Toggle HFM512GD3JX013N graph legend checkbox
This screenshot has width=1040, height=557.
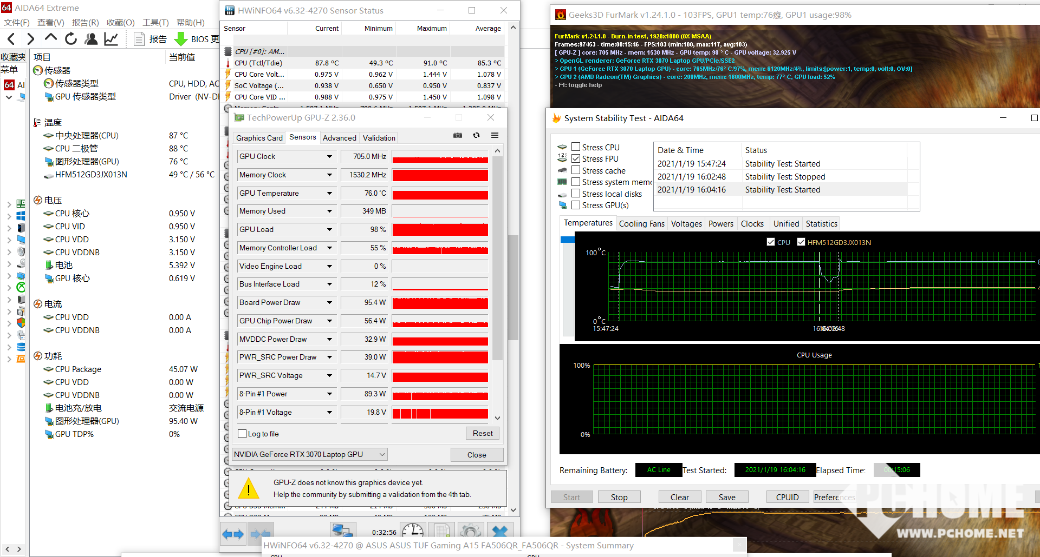pyautogui.click(x=801, y=242)
